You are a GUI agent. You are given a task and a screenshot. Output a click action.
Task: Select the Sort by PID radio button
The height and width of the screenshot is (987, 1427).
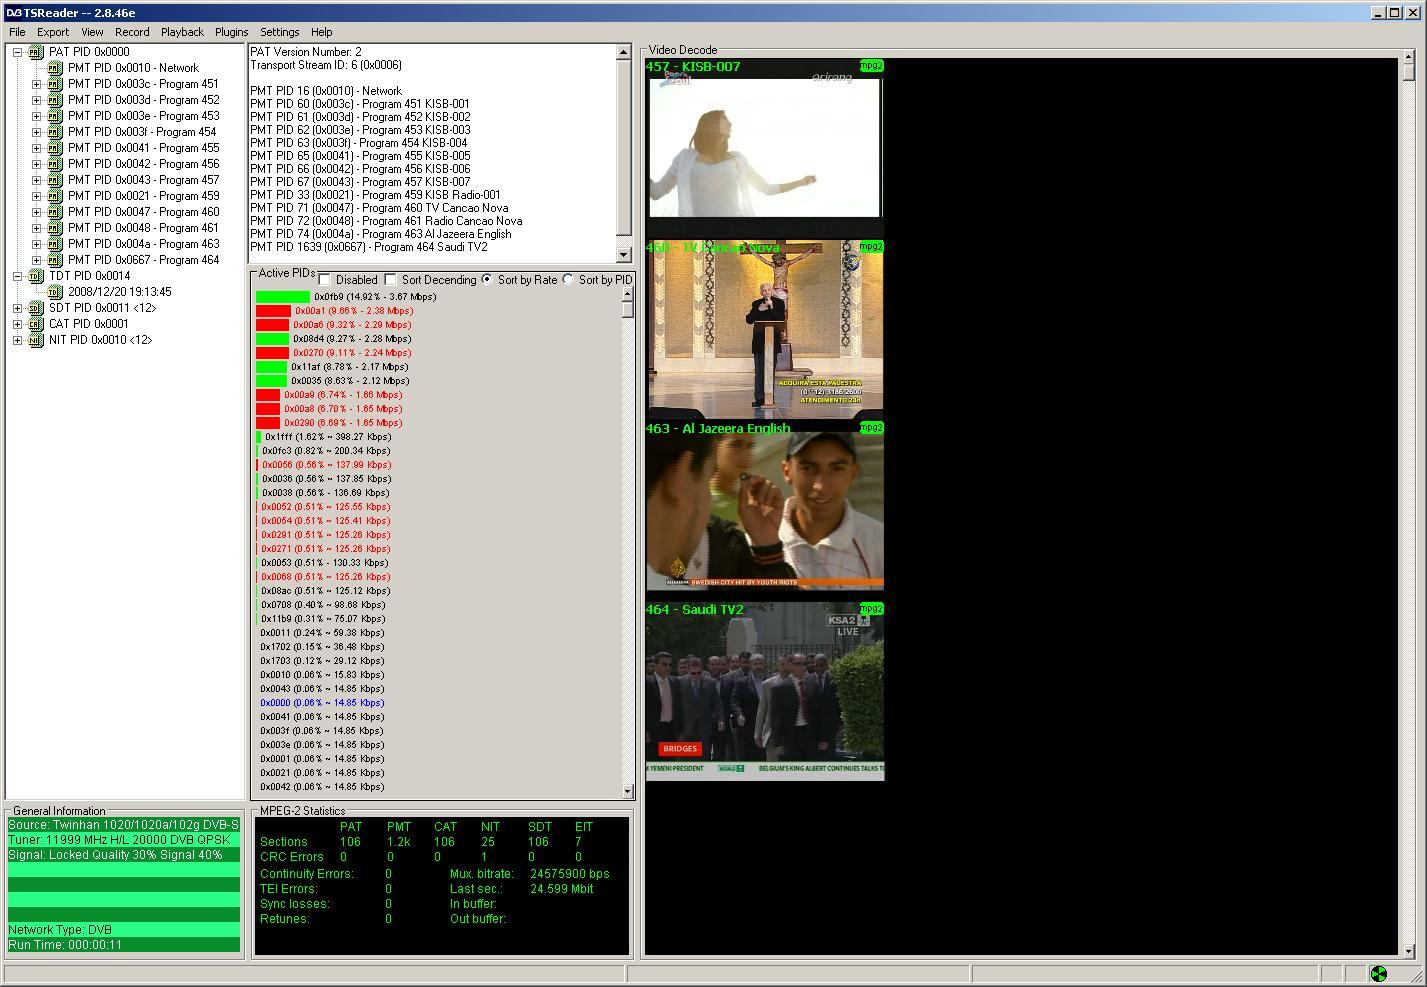click(x=568, y=279)
